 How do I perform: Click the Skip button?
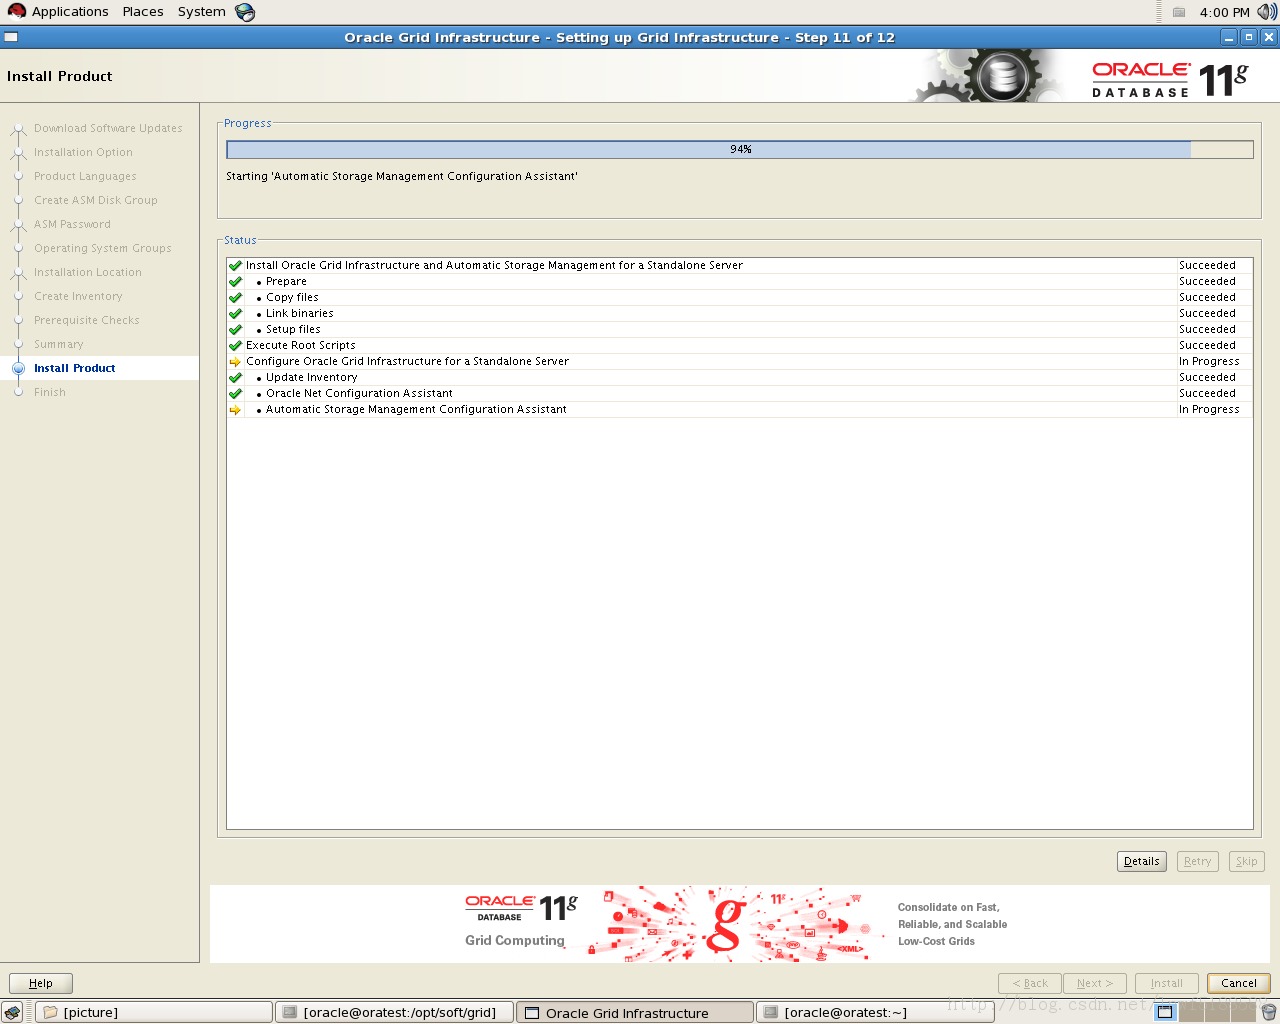pyautogui.click(x=1246, y=861)
